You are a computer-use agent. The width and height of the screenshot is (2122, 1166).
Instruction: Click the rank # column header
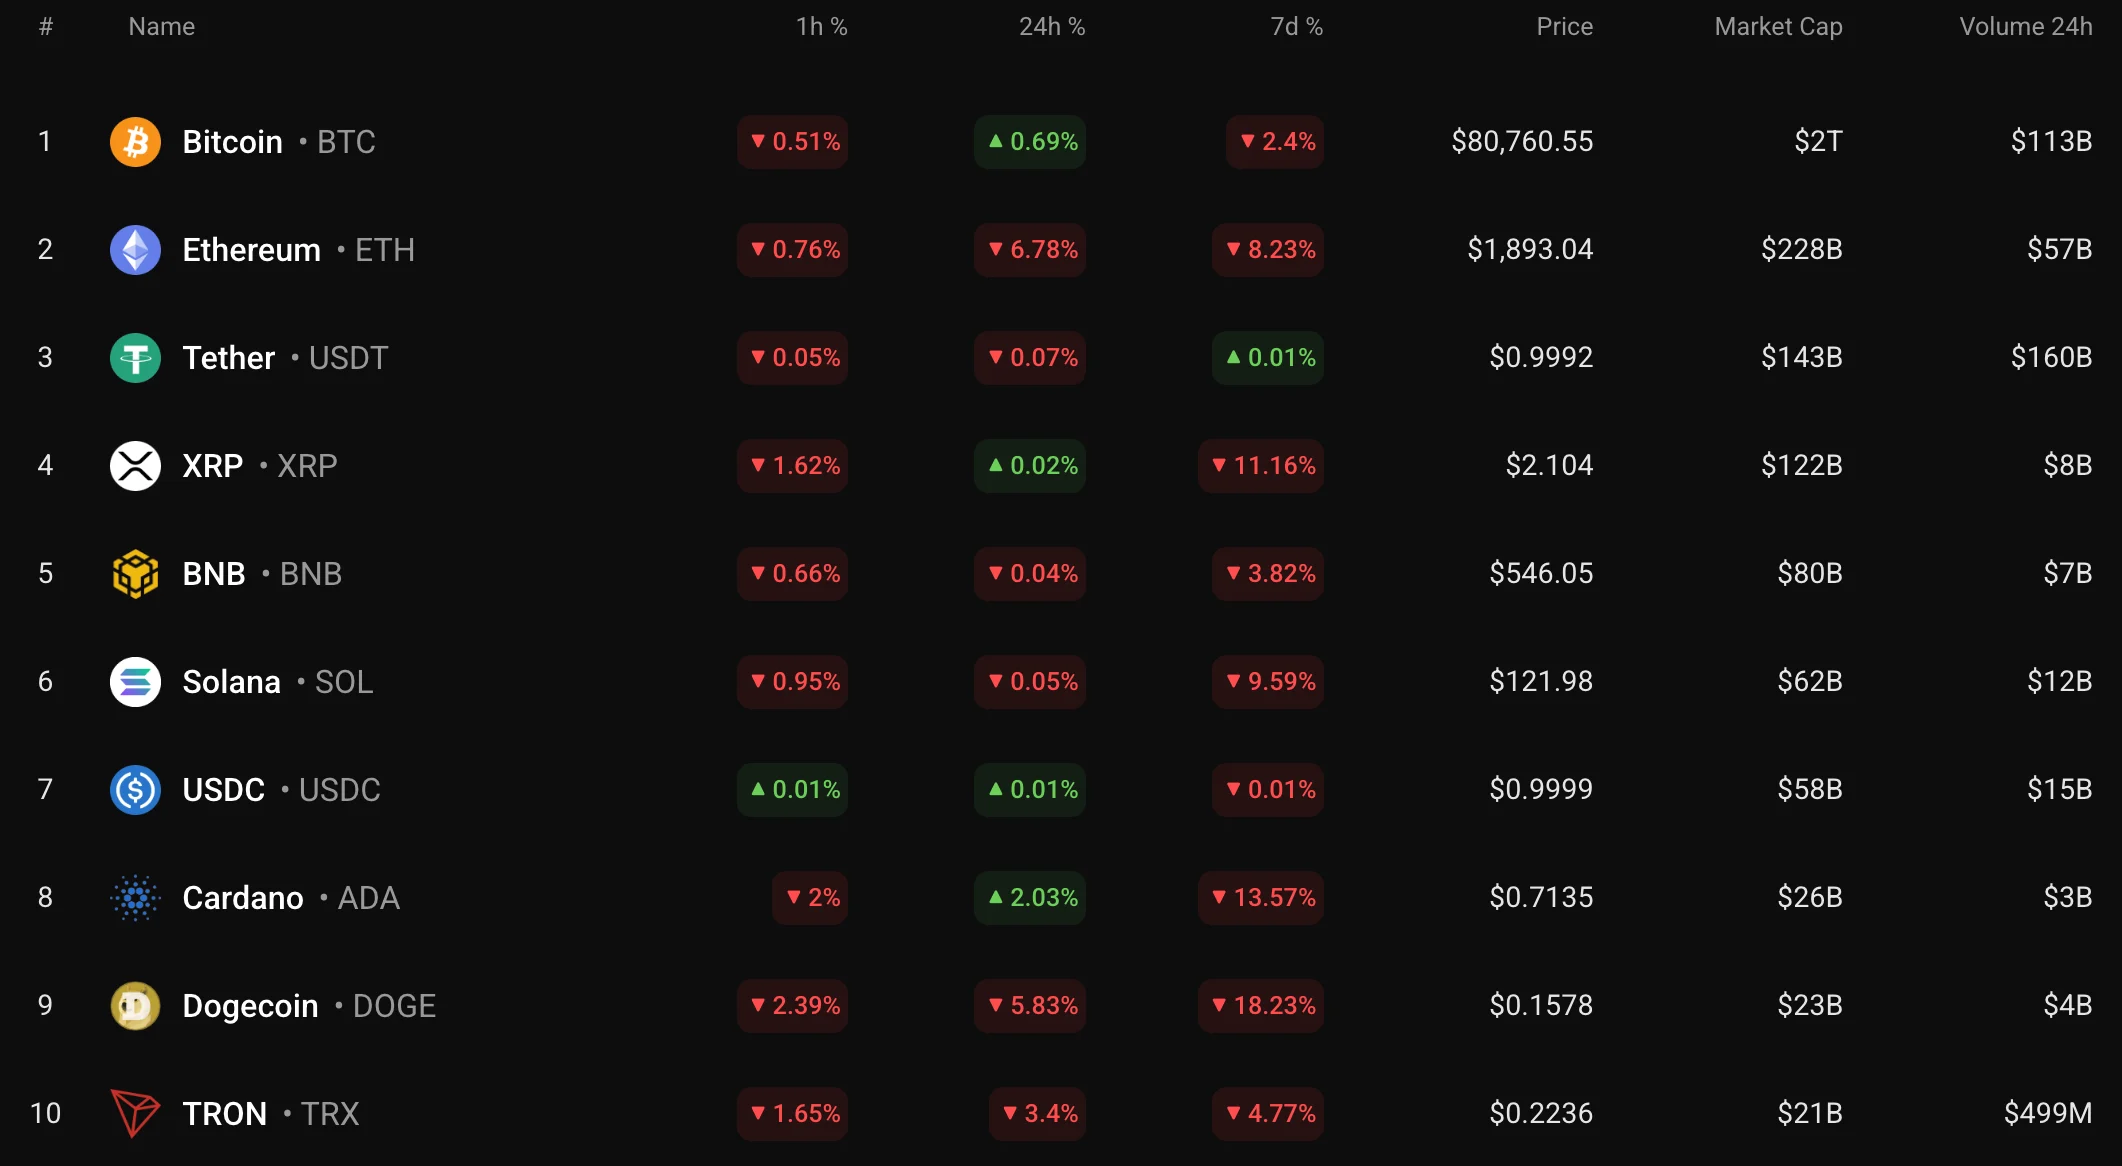click(46, 27)
